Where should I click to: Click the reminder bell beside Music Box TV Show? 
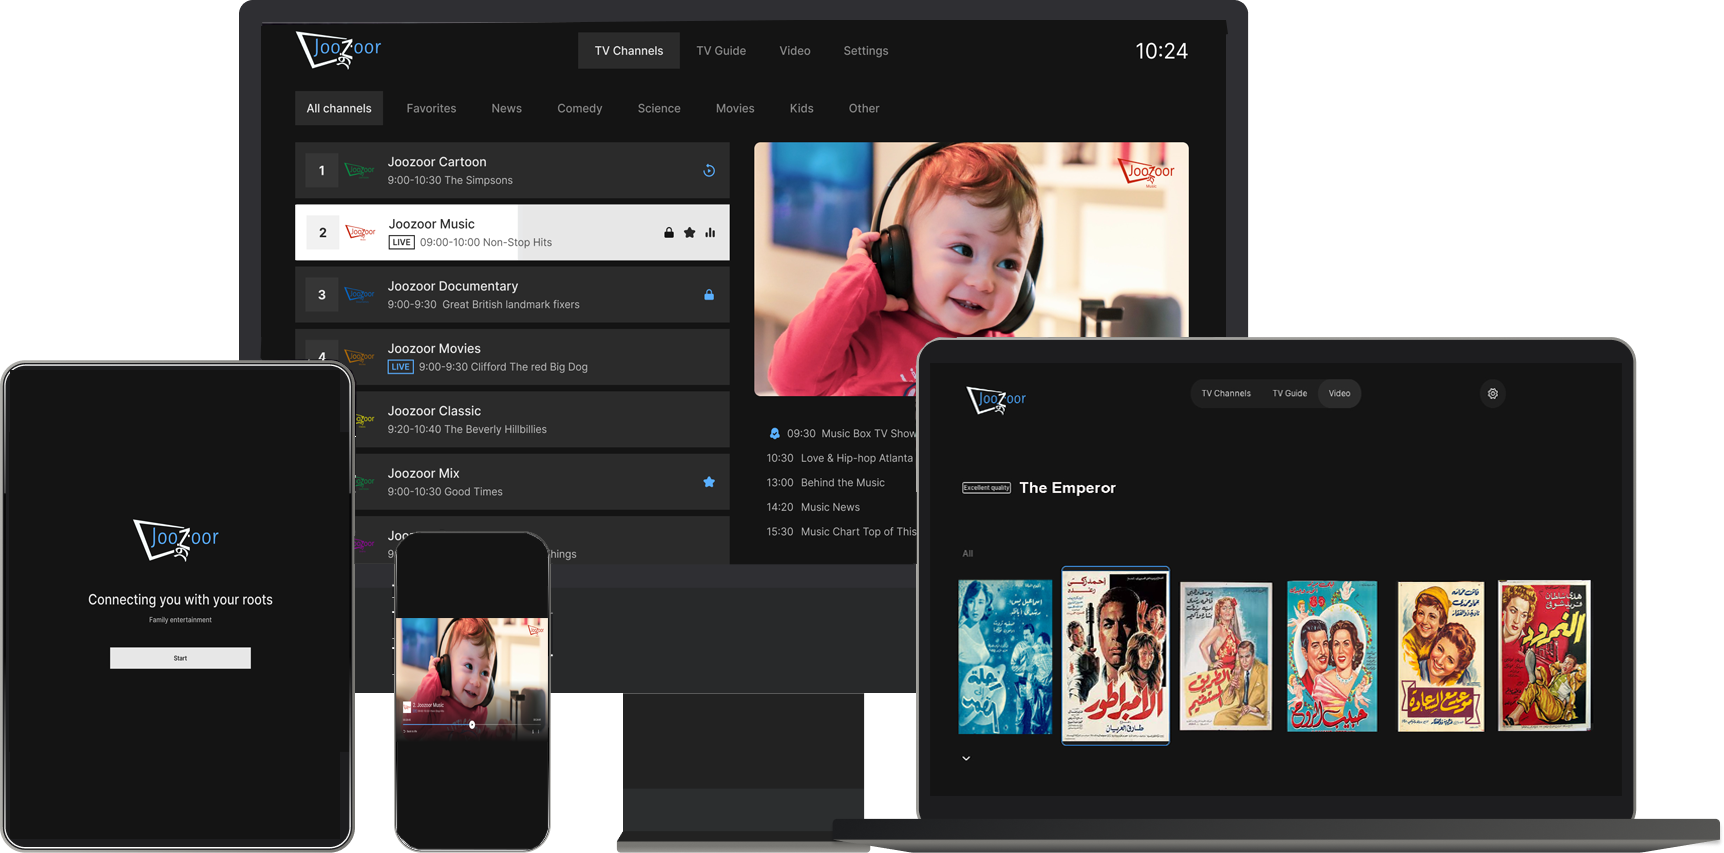774,434
